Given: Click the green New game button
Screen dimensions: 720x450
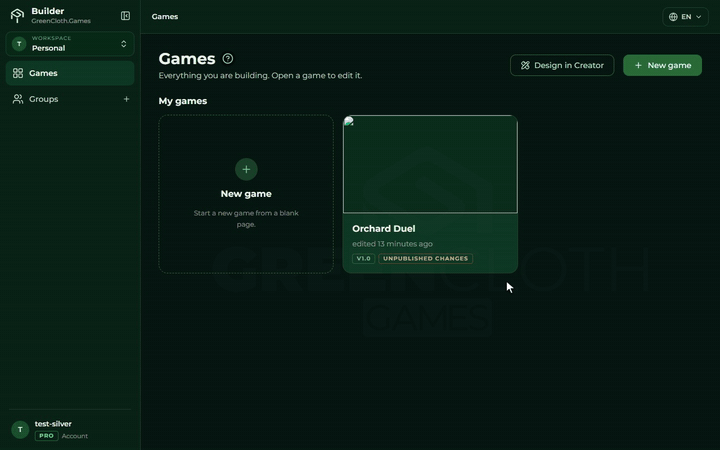Looking at the screenshot, I should (x=662, y=65).
